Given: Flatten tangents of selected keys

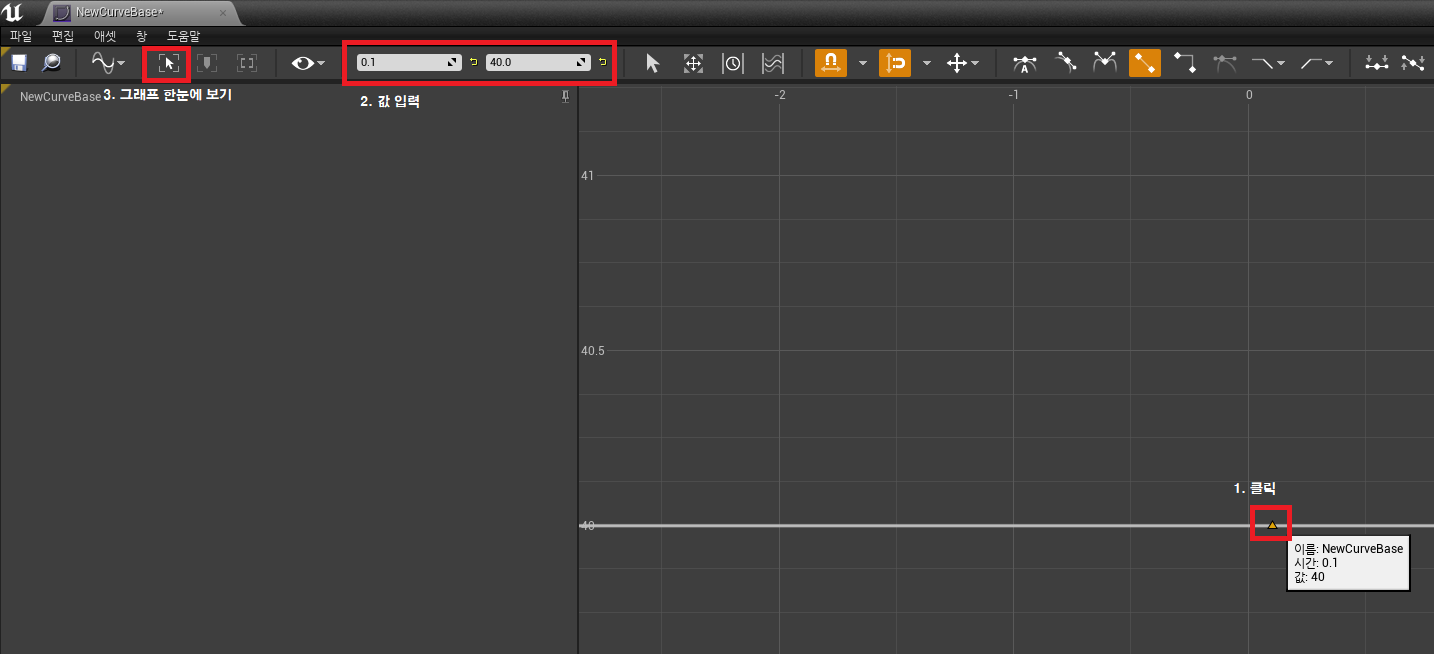Looking at the screenshot, I should click(x=1378, y=63).
